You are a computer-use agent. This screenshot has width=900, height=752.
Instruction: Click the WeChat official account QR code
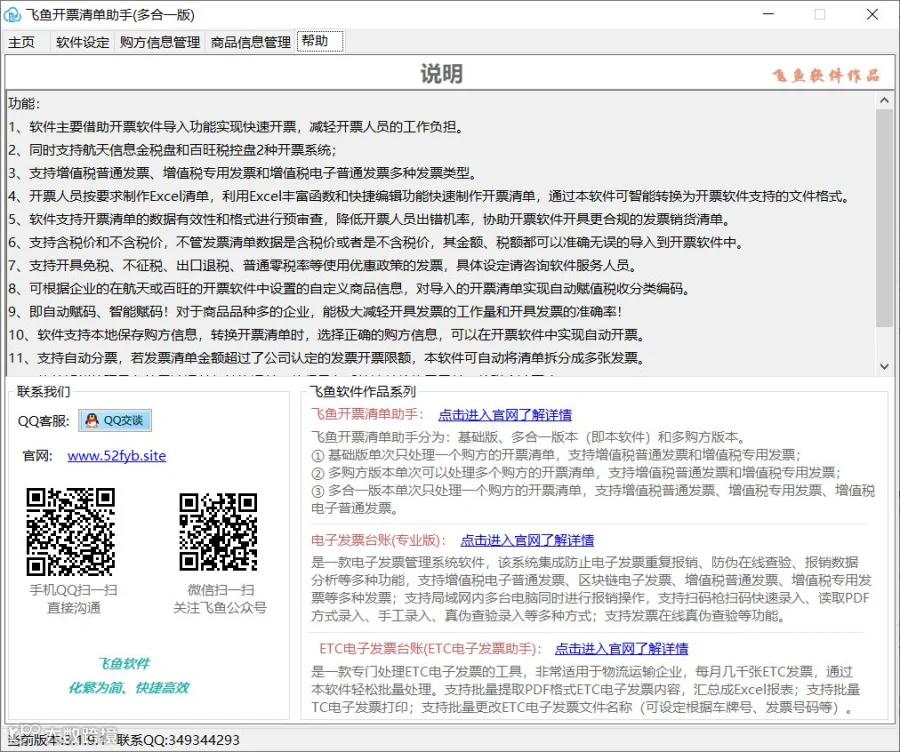click(218, 532)
